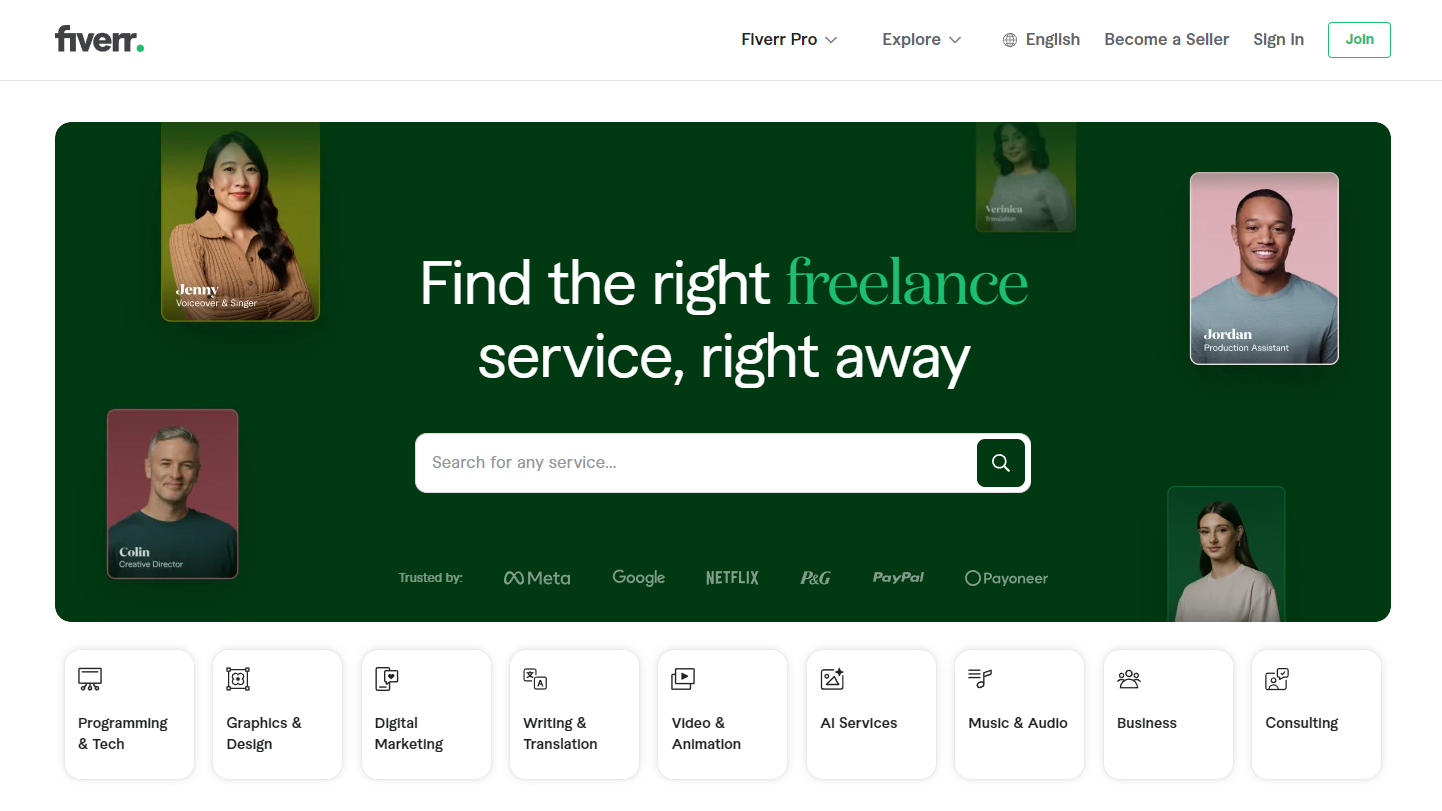Click the green Join button
This screenshot has width=1442, height=811.
point(1359,40)
